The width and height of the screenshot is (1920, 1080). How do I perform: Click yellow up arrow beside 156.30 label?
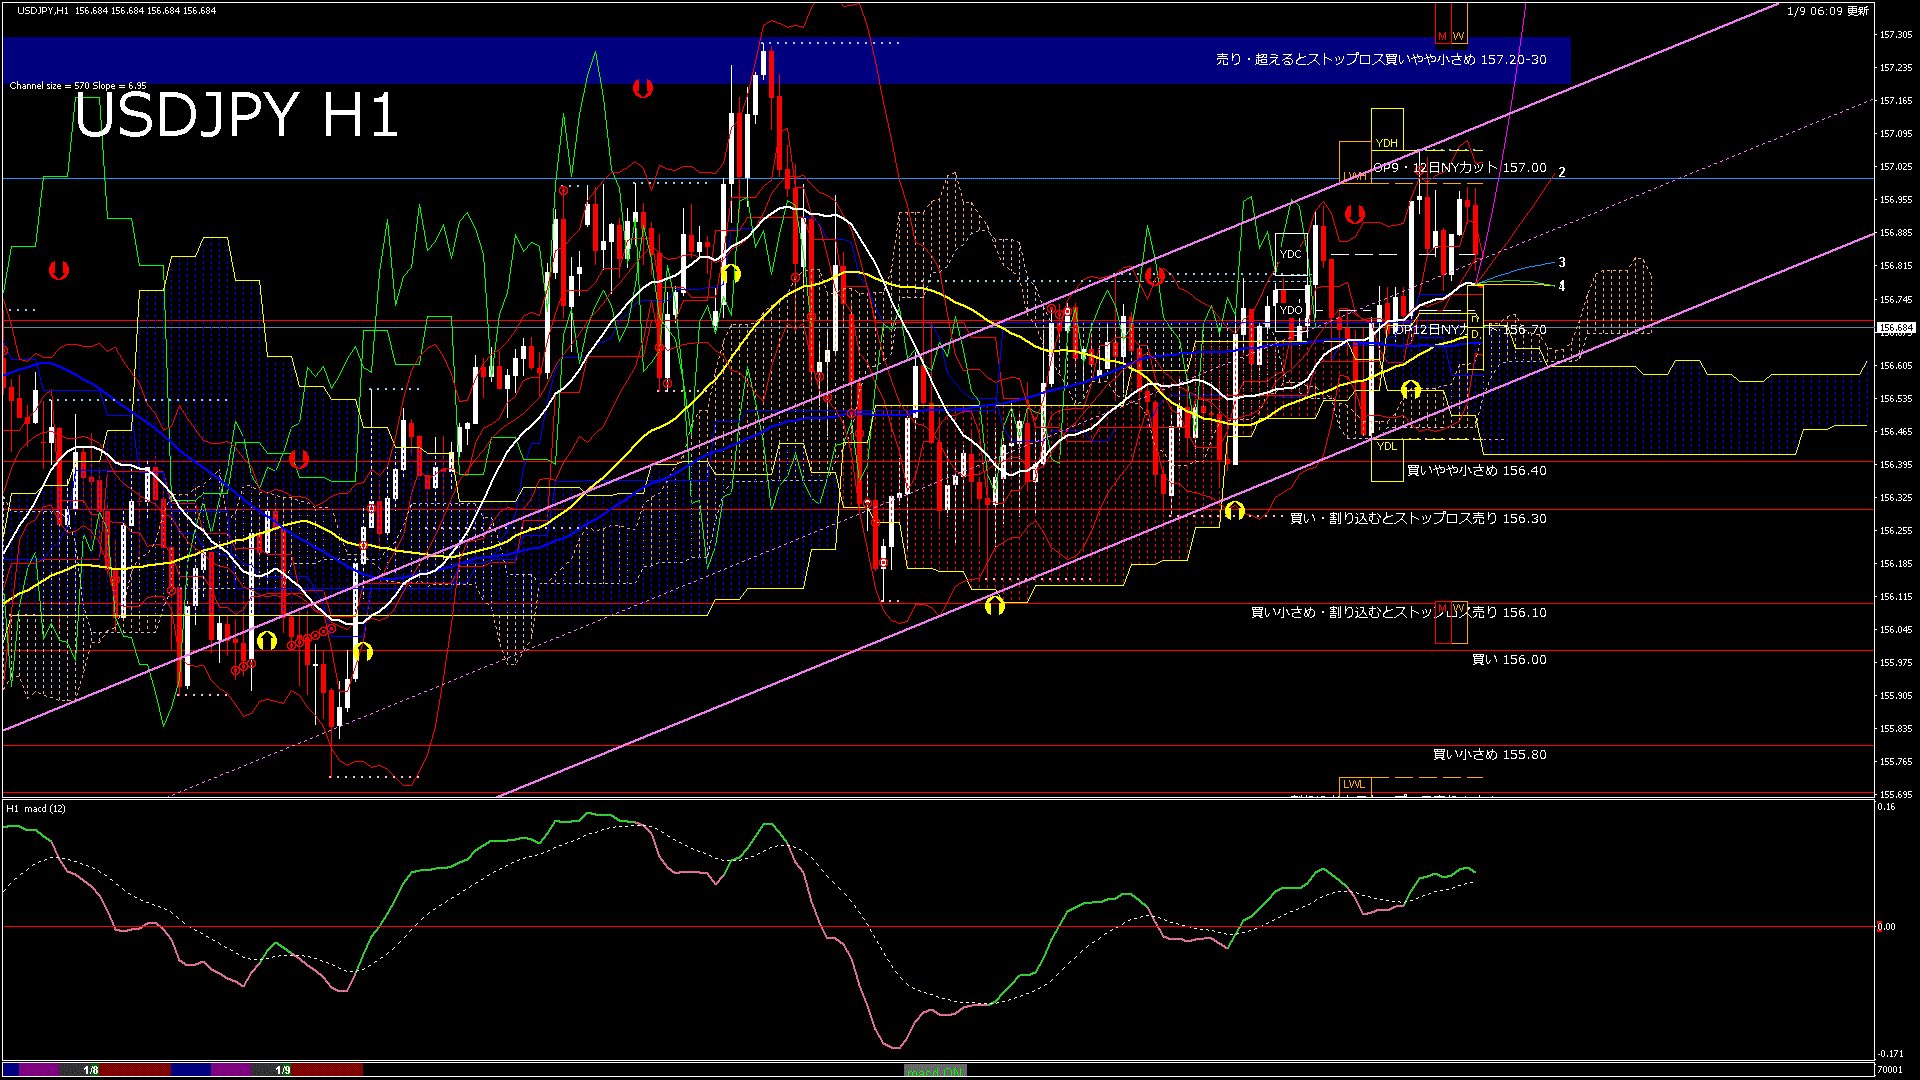click(1235, 511)
